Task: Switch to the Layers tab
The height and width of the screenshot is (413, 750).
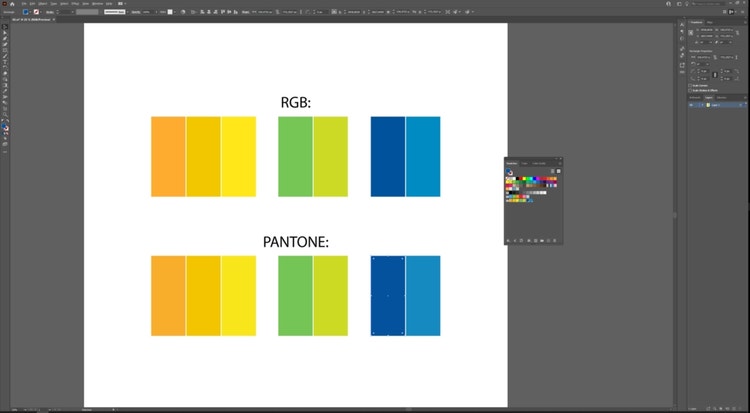Action: 708,98
